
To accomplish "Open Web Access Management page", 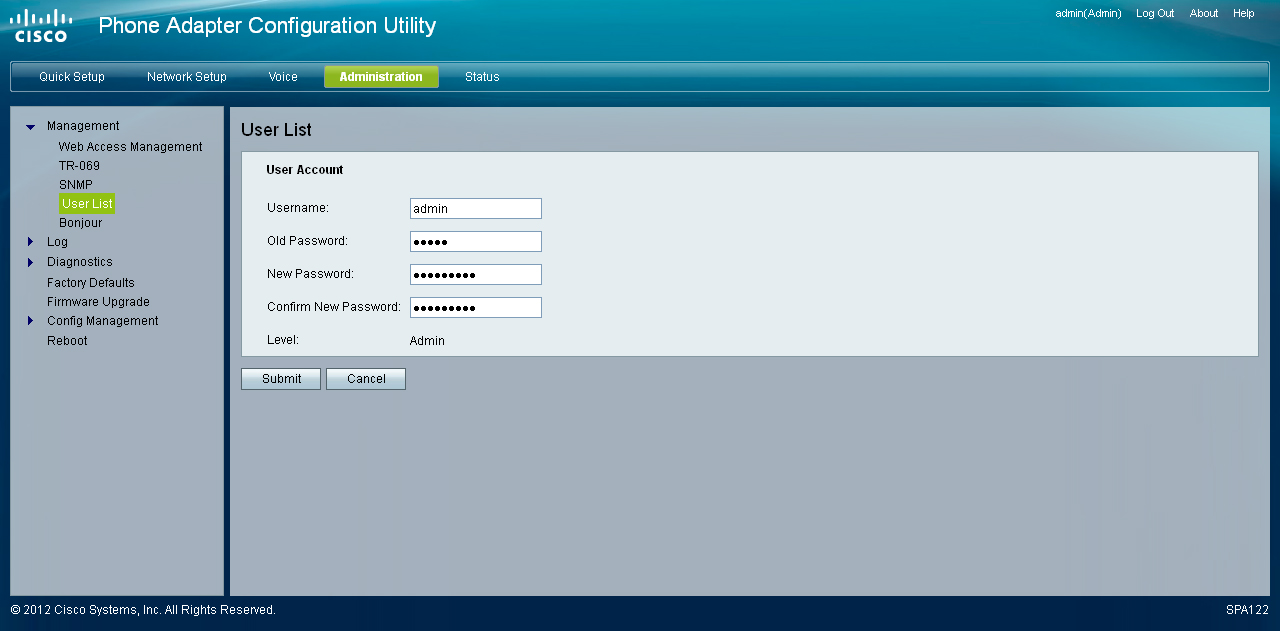I will tap(130, 147).
